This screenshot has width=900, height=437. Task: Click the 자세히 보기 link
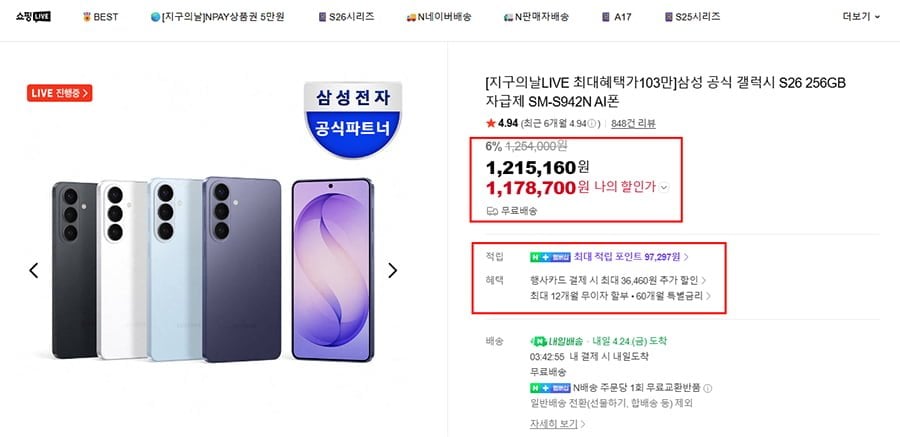[553, 424]
